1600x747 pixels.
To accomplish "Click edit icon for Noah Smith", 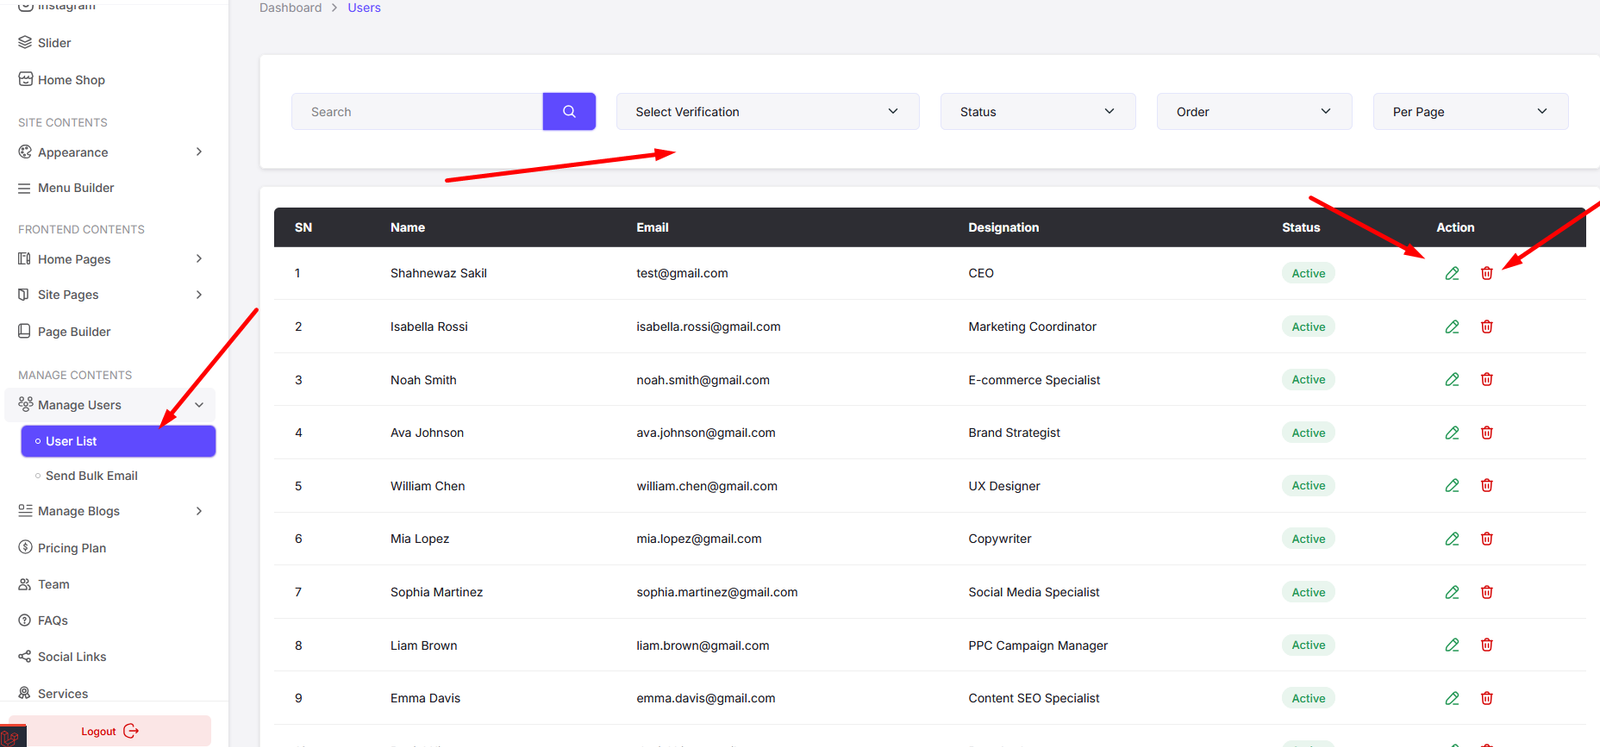I will [1452, 380].
